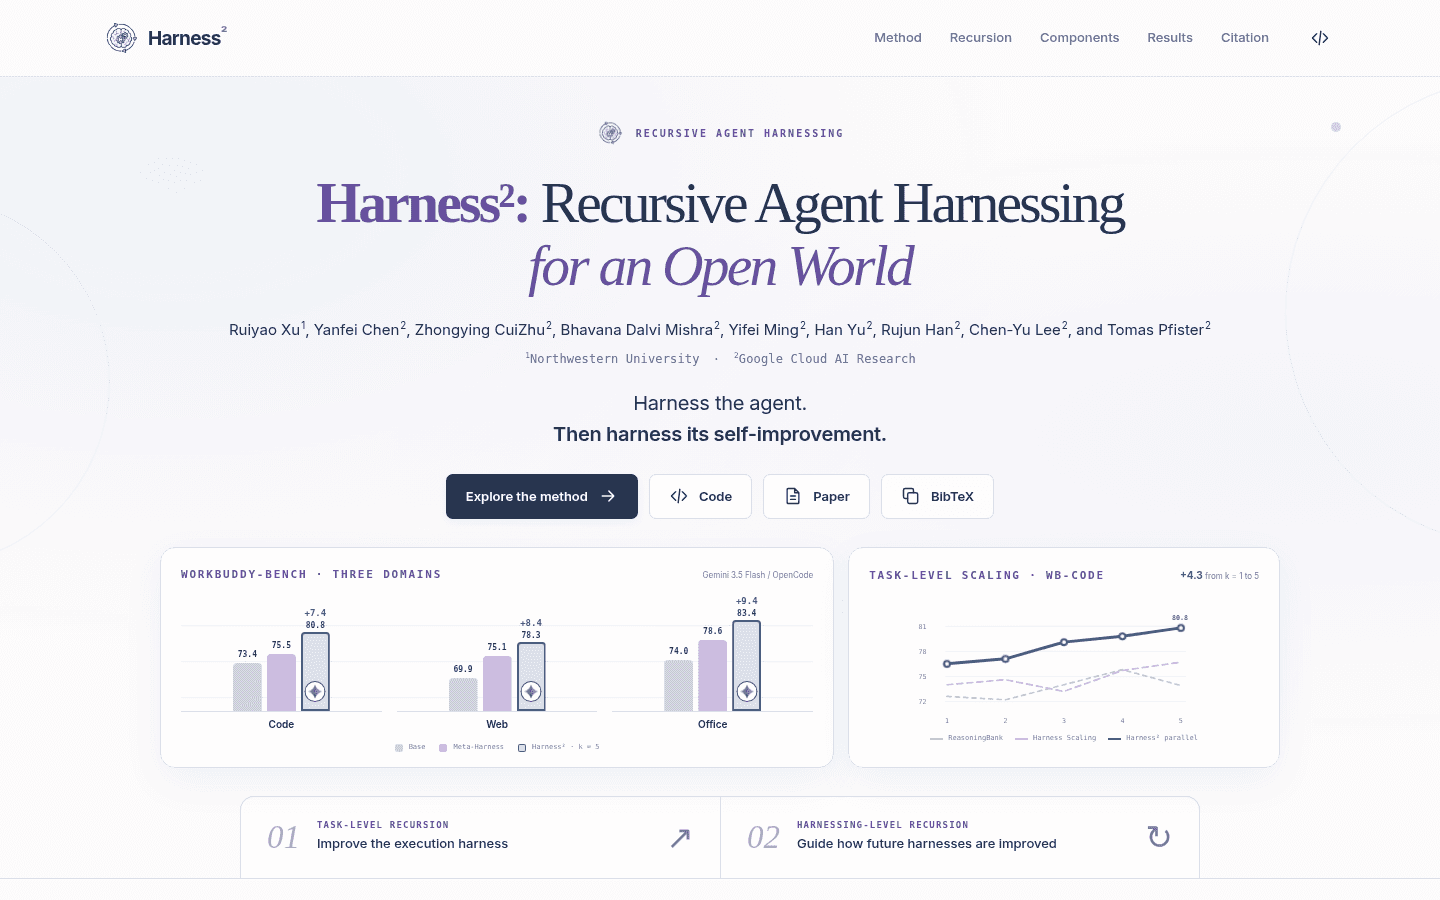This screenshot has width=1440, height=900.
Task: Click the Office Meta-Harness bar labeled 78.6
Action: click(713, 676)
